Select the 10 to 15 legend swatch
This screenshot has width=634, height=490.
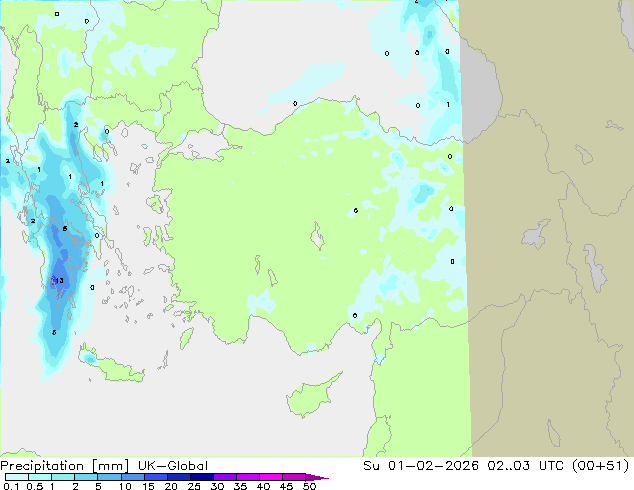point(132,477)
